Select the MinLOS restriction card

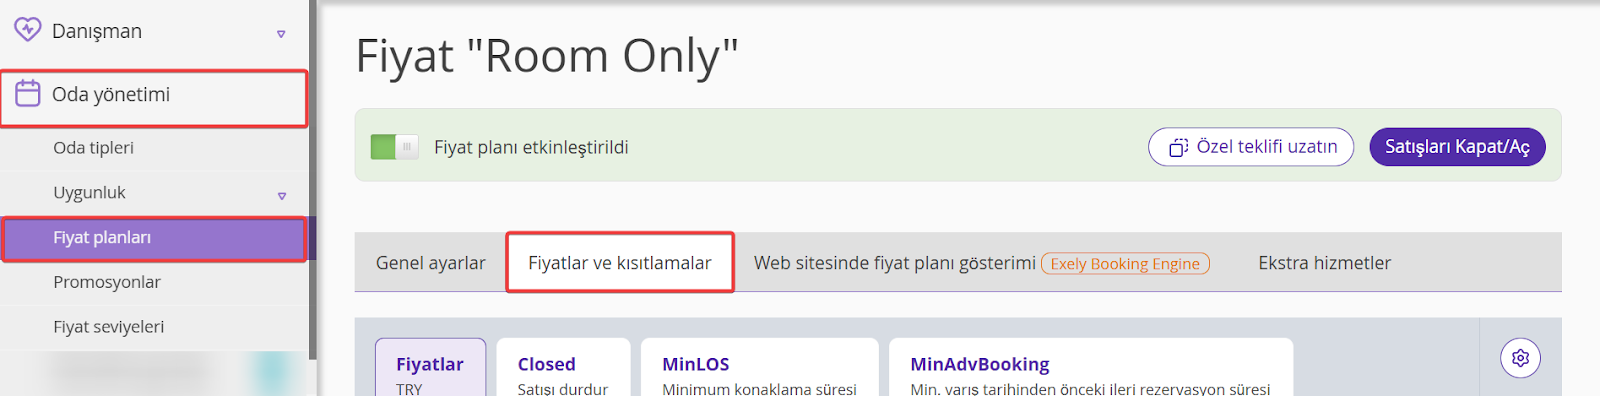point(759,368)
